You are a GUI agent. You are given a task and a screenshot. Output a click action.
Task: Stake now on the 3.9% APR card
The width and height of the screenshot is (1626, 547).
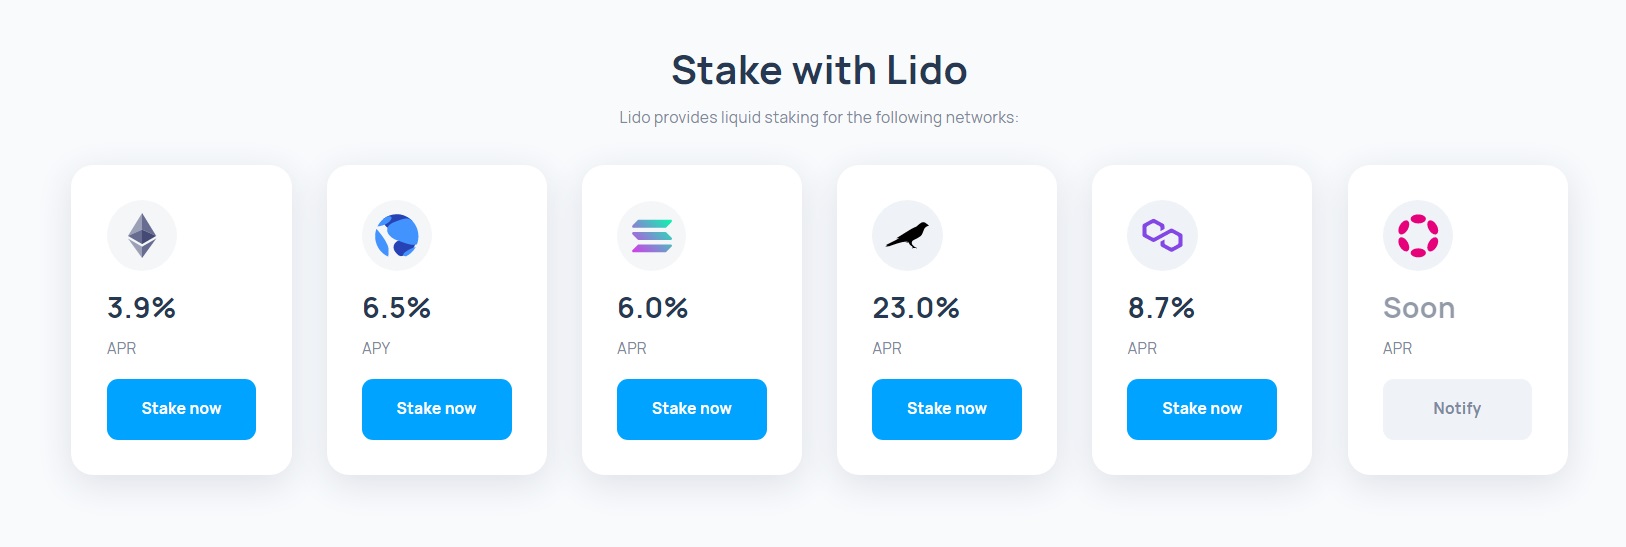[x=181, y=409]
